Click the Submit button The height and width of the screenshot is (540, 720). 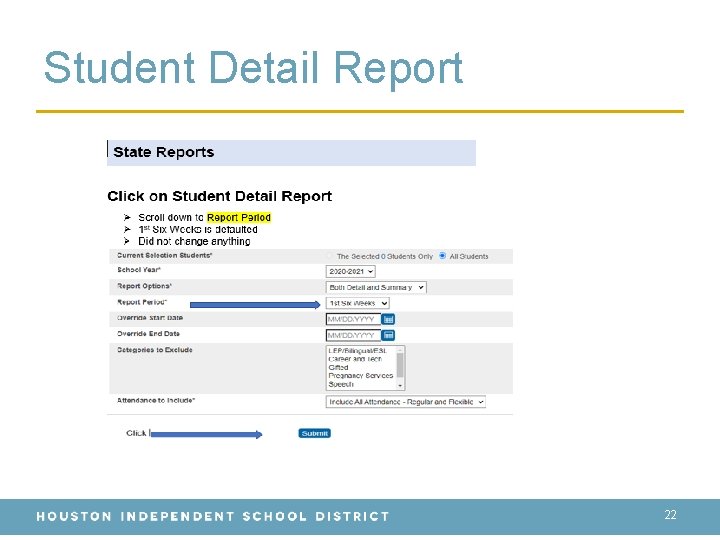(315, 433)
